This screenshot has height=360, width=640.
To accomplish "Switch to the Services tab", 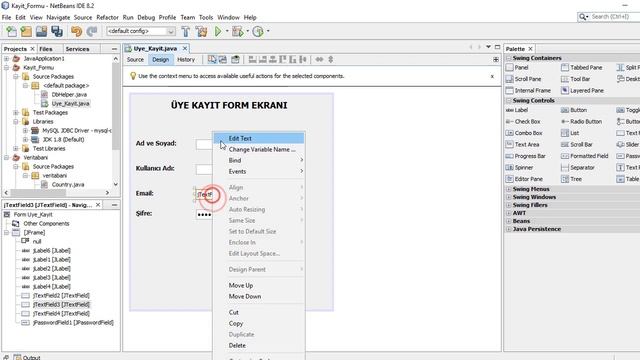I will click(x=77, y=49).
